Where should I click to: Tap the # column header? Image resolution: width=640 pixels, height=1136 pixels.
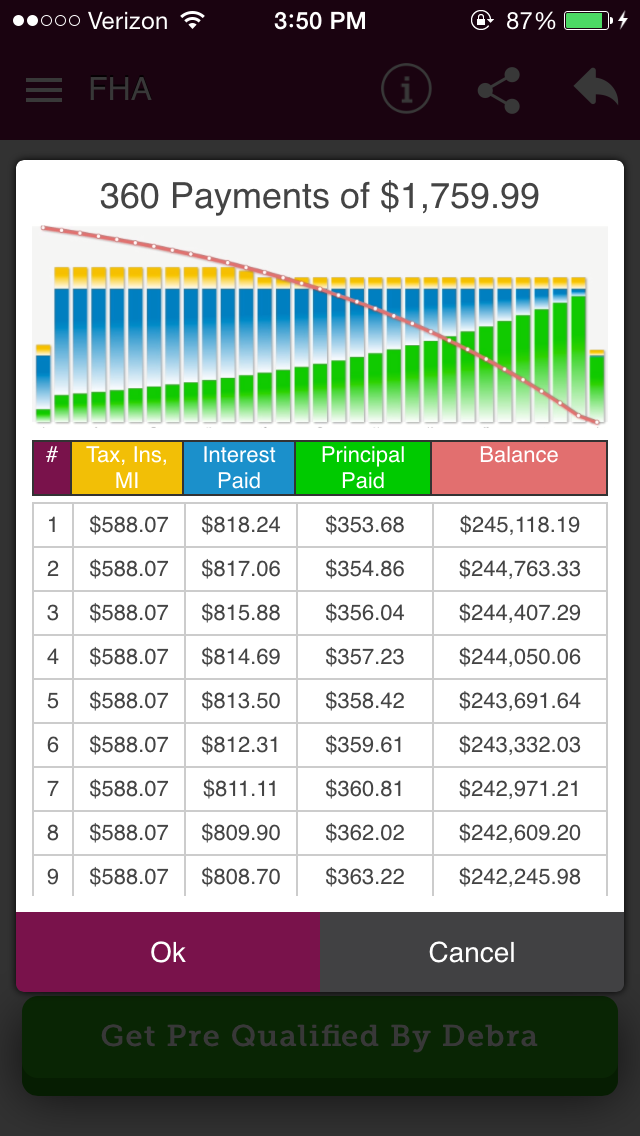pos(52,467)
